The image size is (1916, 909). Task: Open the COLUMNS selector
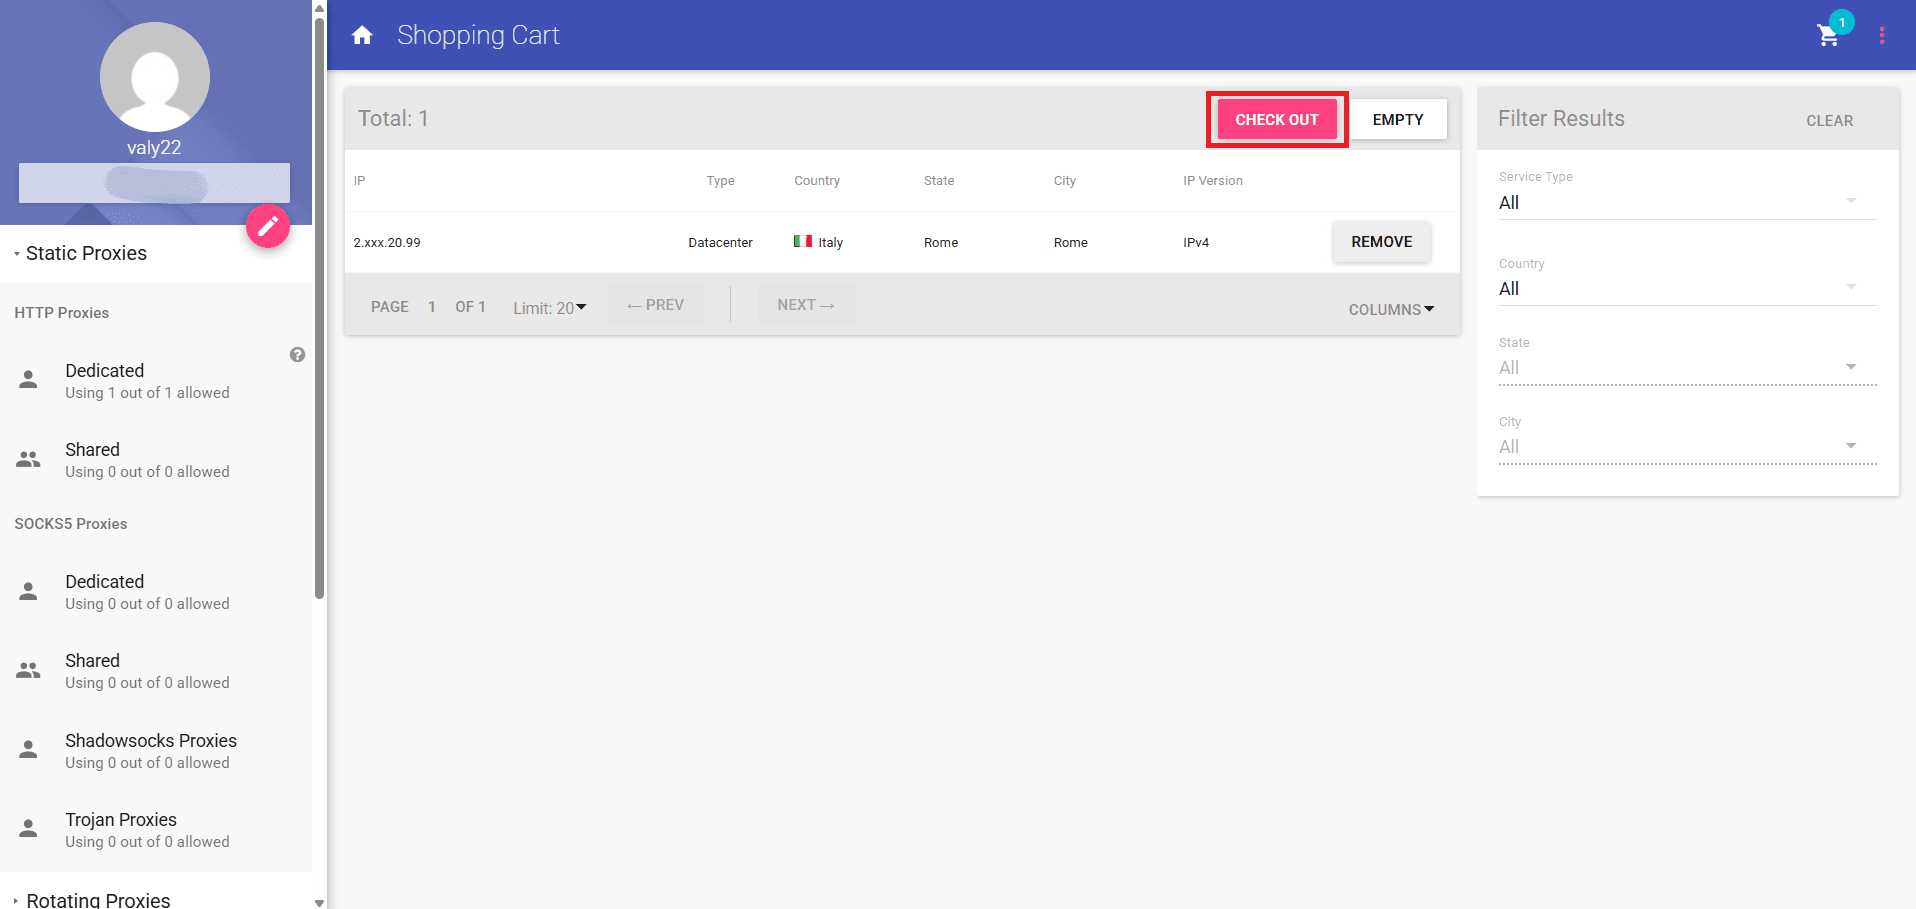tap(1391, 309)
